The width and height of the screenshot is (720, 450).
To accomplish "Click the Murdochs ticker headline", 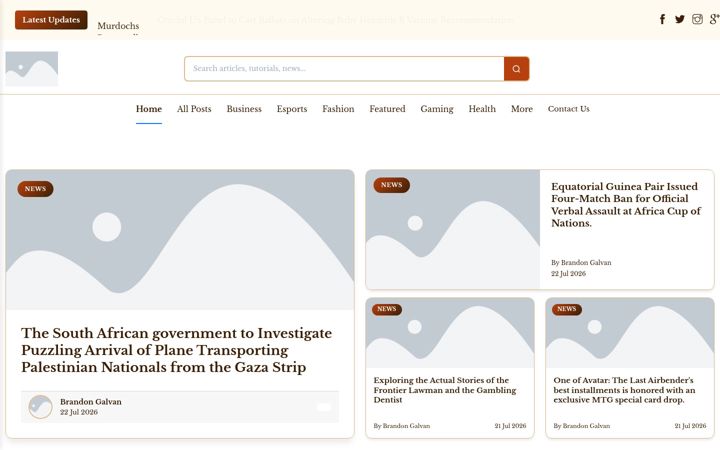I will tap(118, 26).
